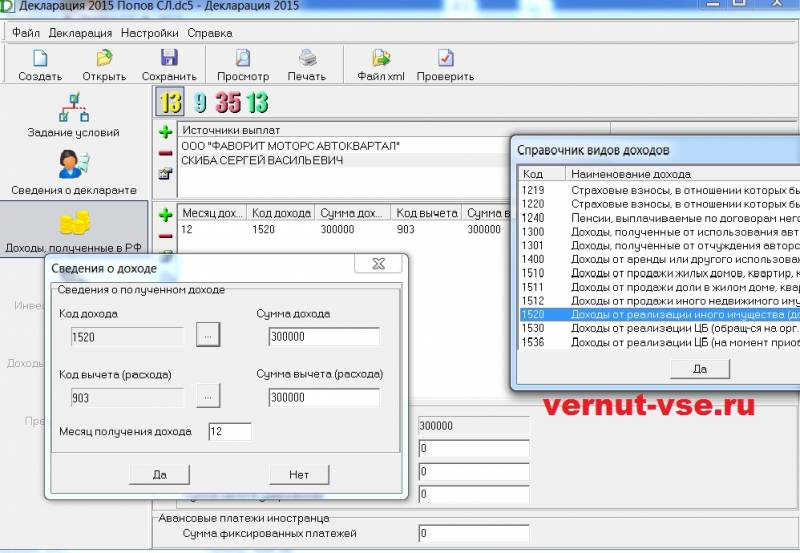Select the 9 percent tax rate
800x553 pixels.
[x=199, y=103]
